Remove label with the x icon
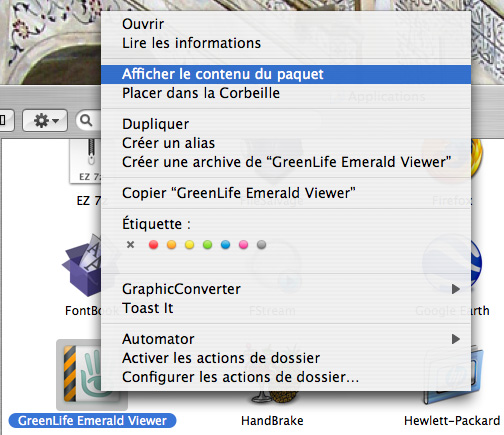This screenshot has width=504, height=435. 130,245
